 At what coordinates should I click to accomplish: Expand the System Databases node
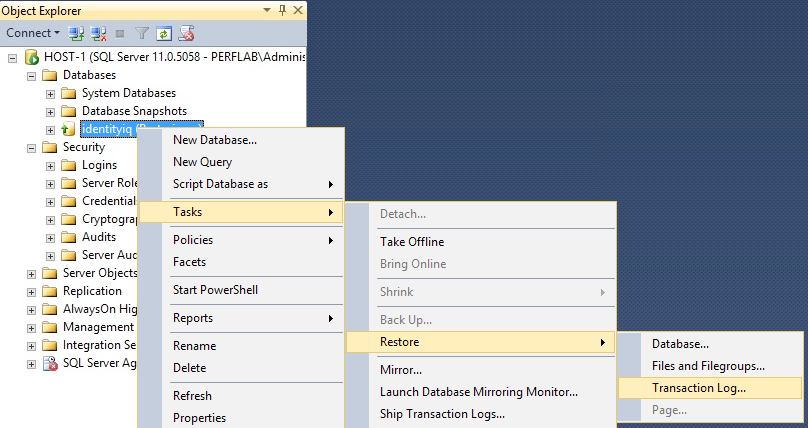(50, 94)
